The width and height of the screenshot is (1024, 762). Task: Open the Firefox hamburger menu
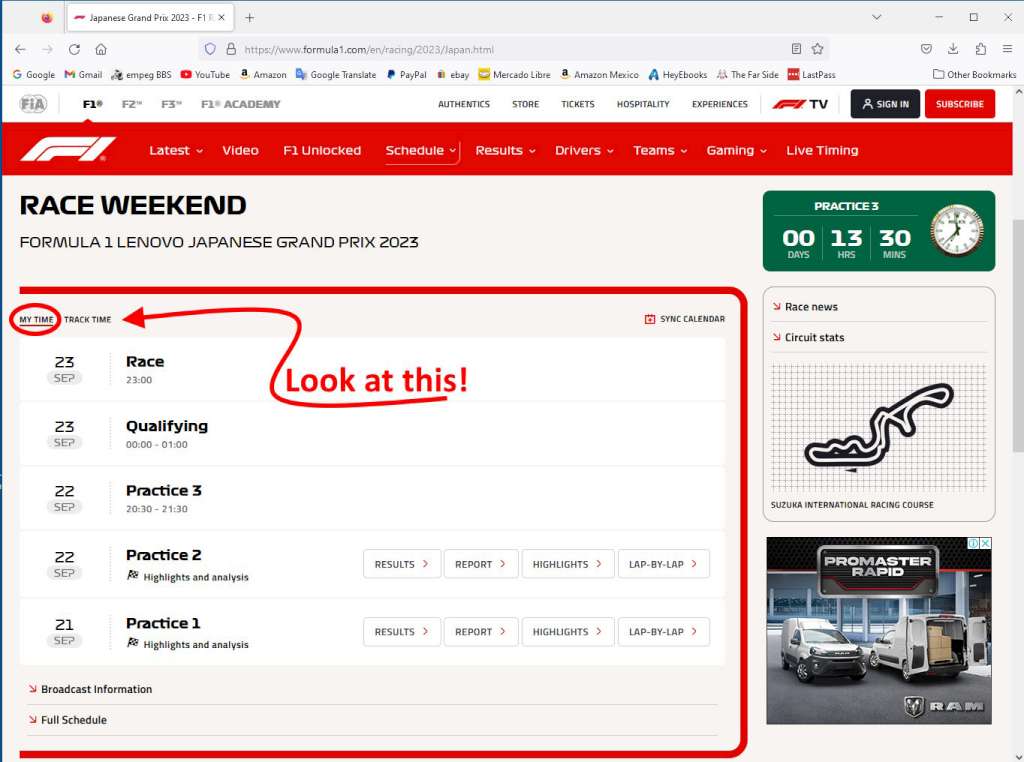1008,49
